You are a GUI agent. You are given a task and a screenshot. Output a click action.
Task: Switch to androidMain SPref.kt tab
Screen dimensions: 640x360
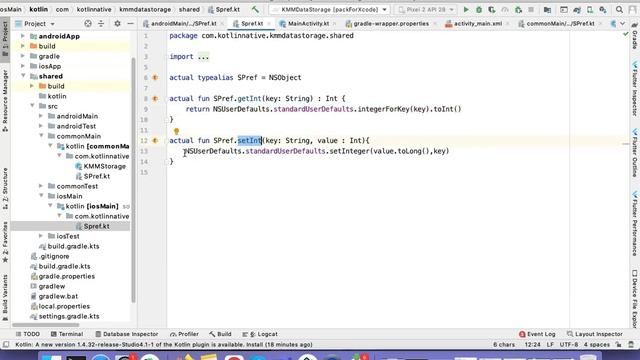coord(183,24)
